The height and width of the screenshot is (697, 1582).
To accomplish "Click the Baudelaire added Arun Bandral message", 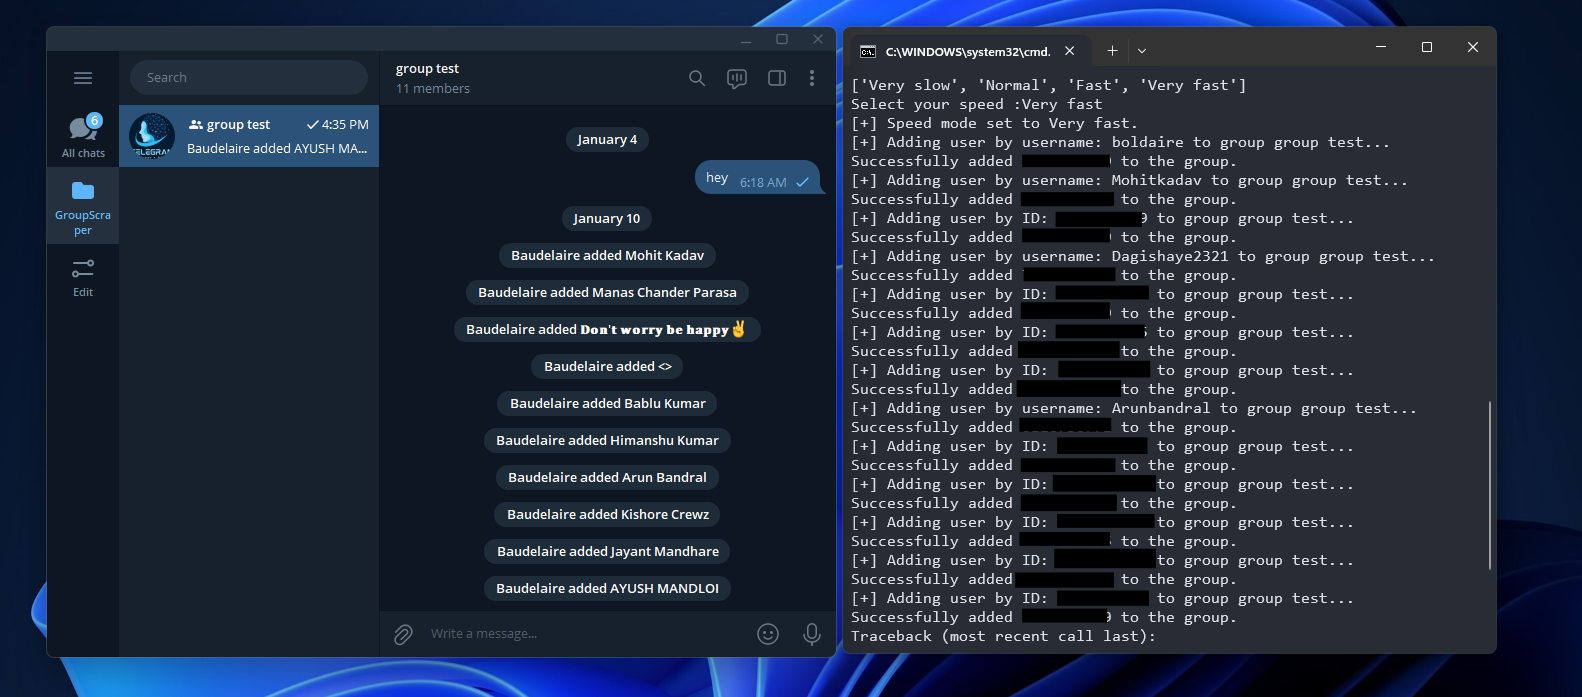I will click(x=607, y=478).
